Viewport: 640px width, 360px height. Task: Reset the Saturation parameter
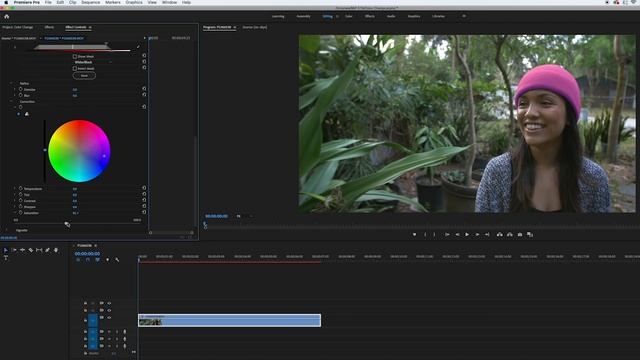144,212
